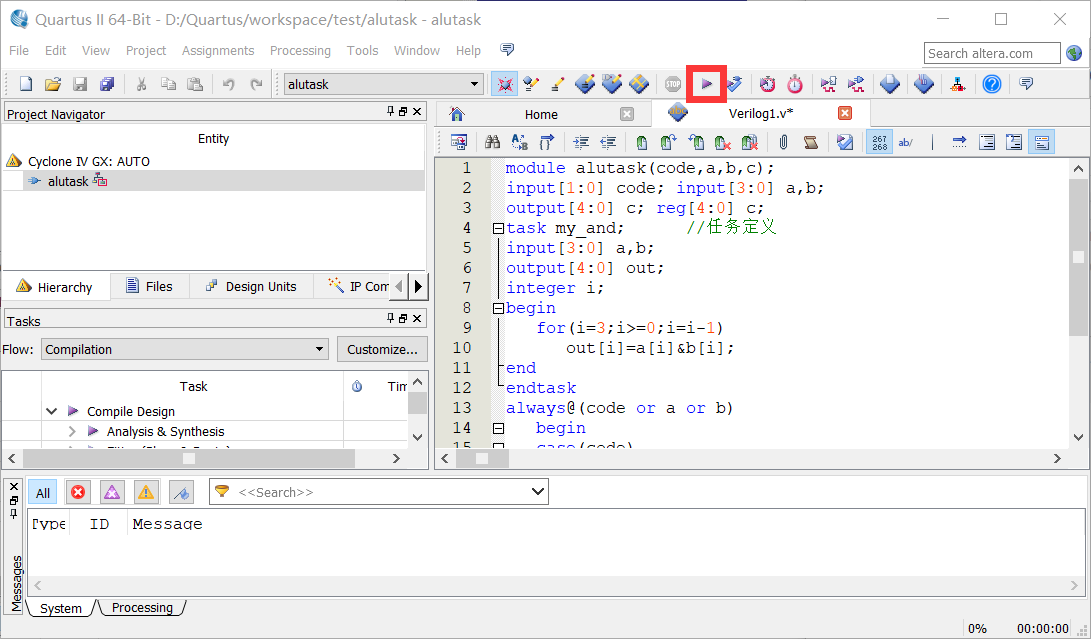The height and width of the screenshot is (639, 1091).
Task: Click the Save All icon
Action: pos(106,84)
